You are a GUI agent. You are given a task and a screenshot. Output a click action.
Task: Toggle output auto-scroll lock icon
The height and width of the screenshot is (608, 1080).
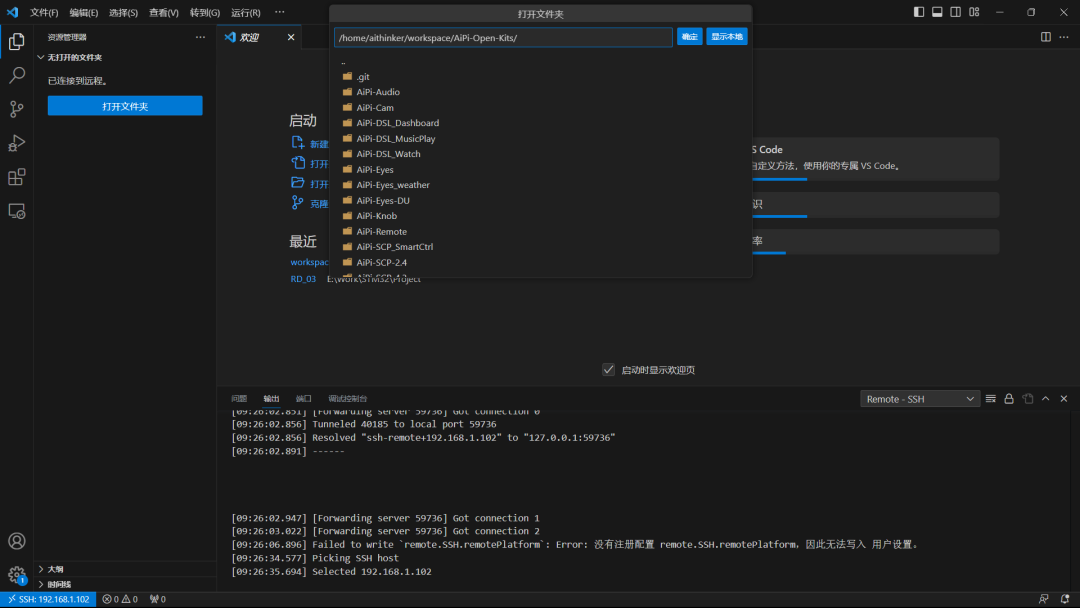pyautogui.click(x=1009, y=399)
